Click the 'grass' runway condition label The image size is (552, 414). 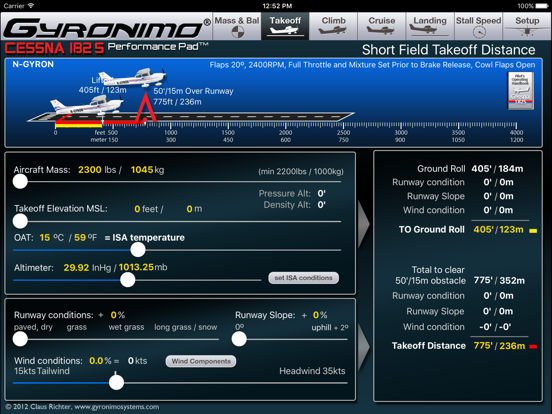pos(77,327)
